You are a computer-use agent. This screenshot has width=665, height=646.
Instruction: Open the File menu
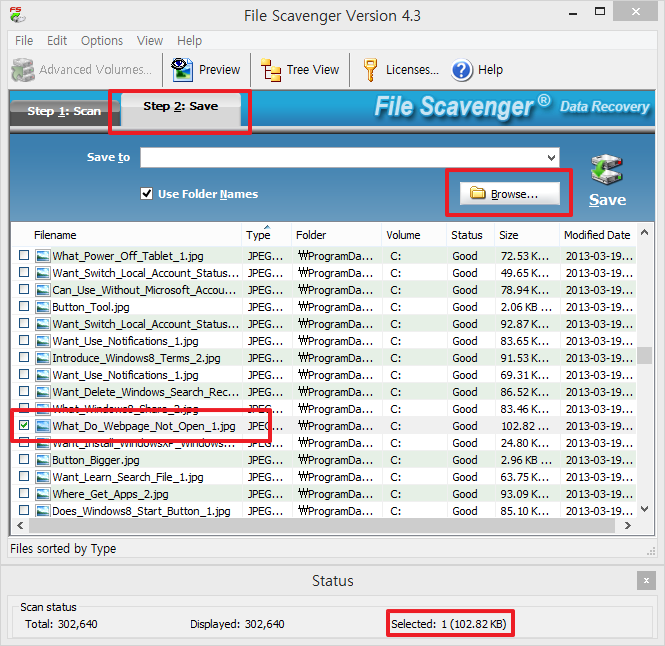[24, 41]
